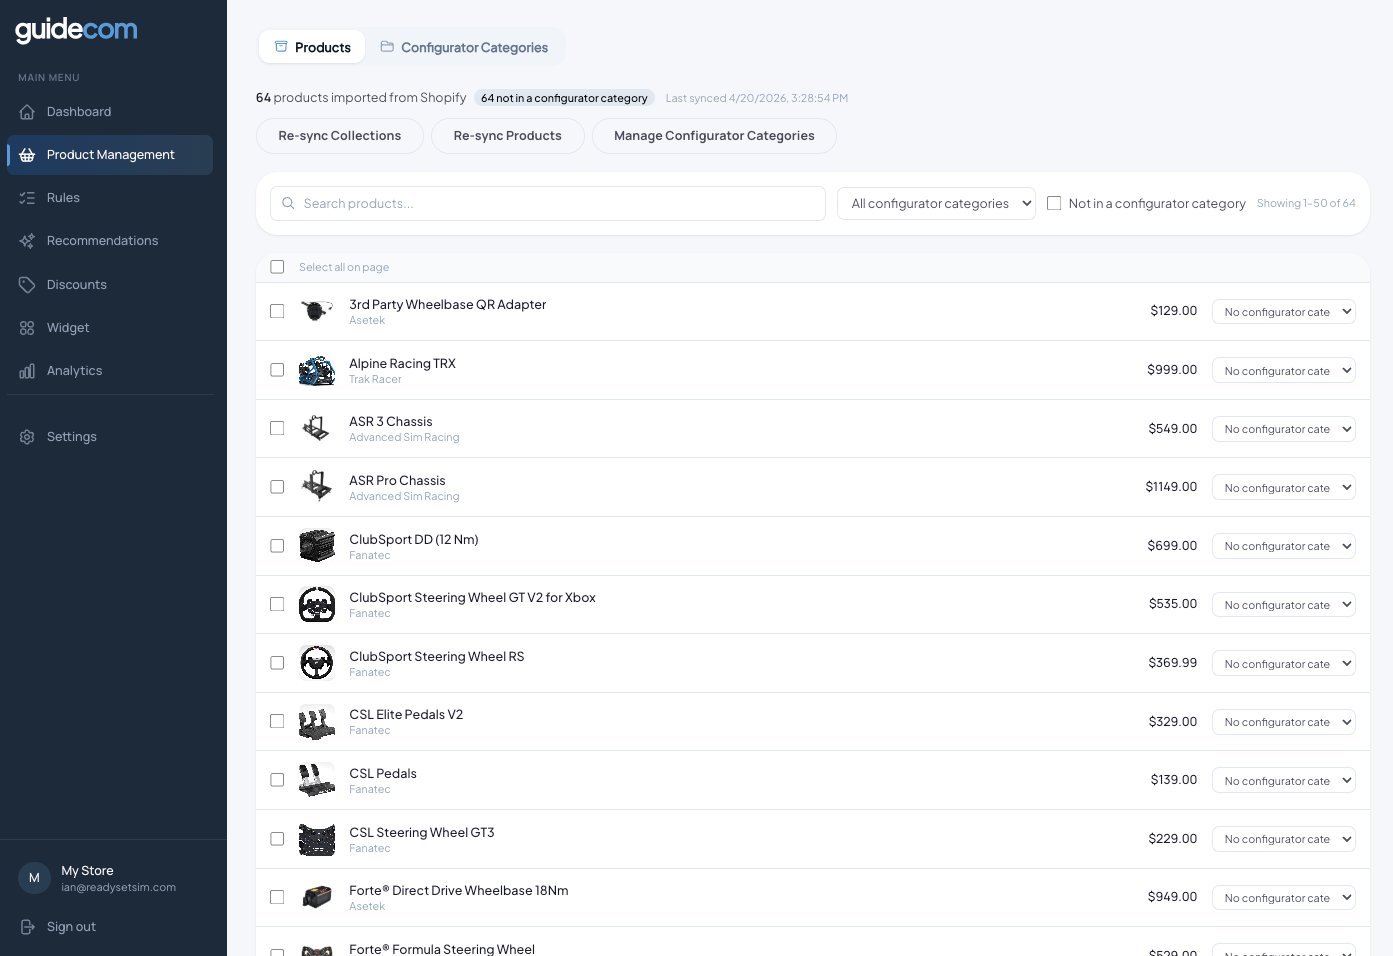Click the guidecom logo
The height and width of the screenshot is (956, 1393).
tap(76, 30)
